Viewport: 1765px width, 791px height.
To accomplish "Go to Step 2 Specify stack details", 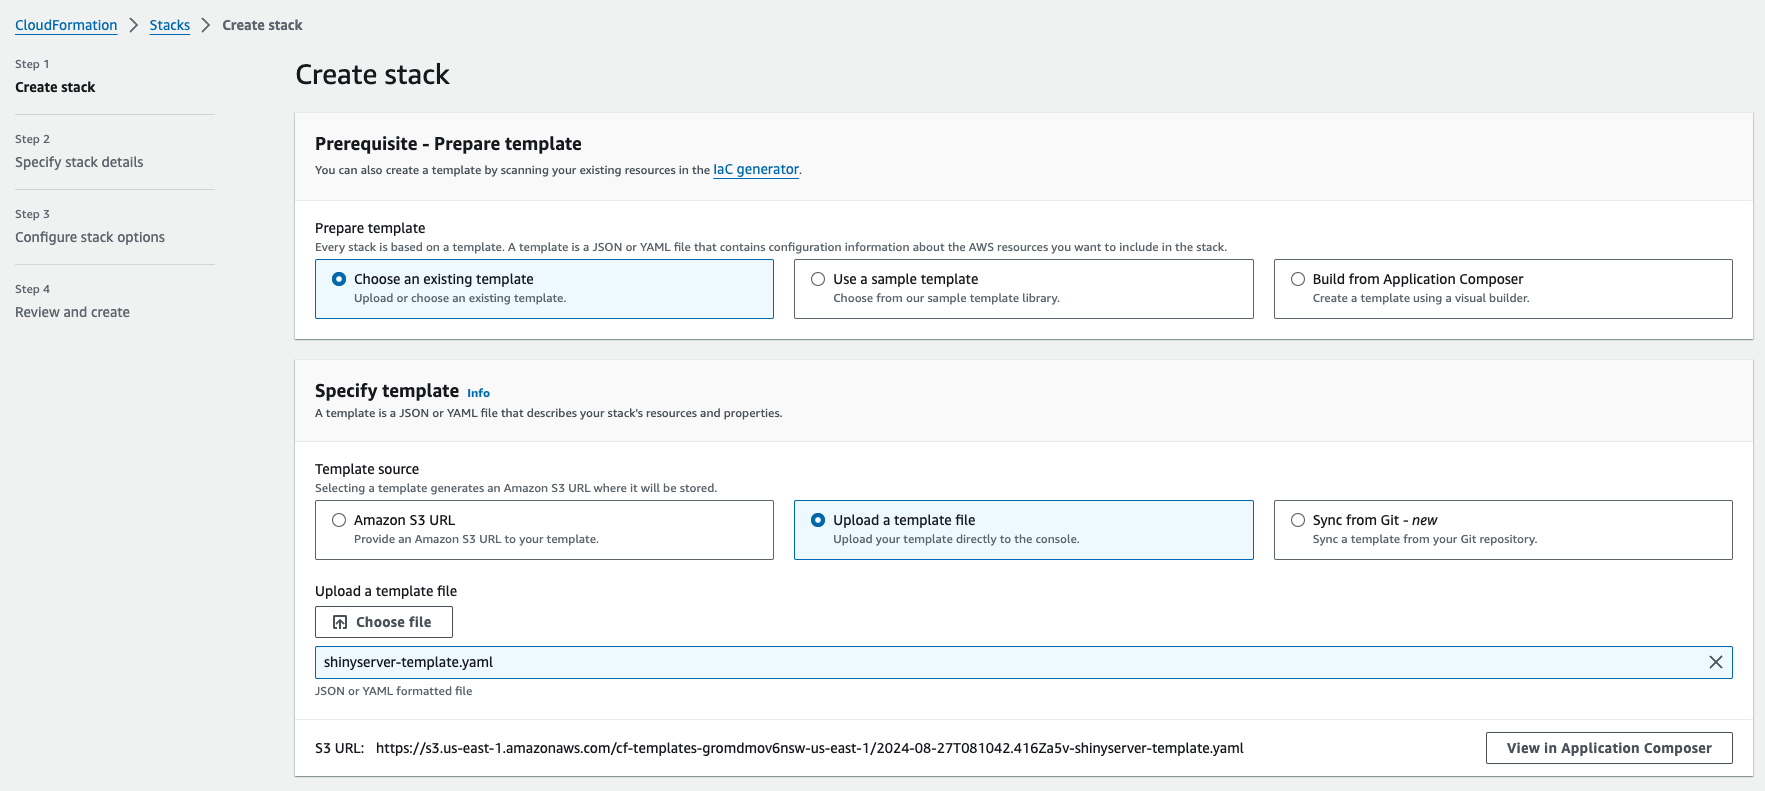I will pos(79,162).
